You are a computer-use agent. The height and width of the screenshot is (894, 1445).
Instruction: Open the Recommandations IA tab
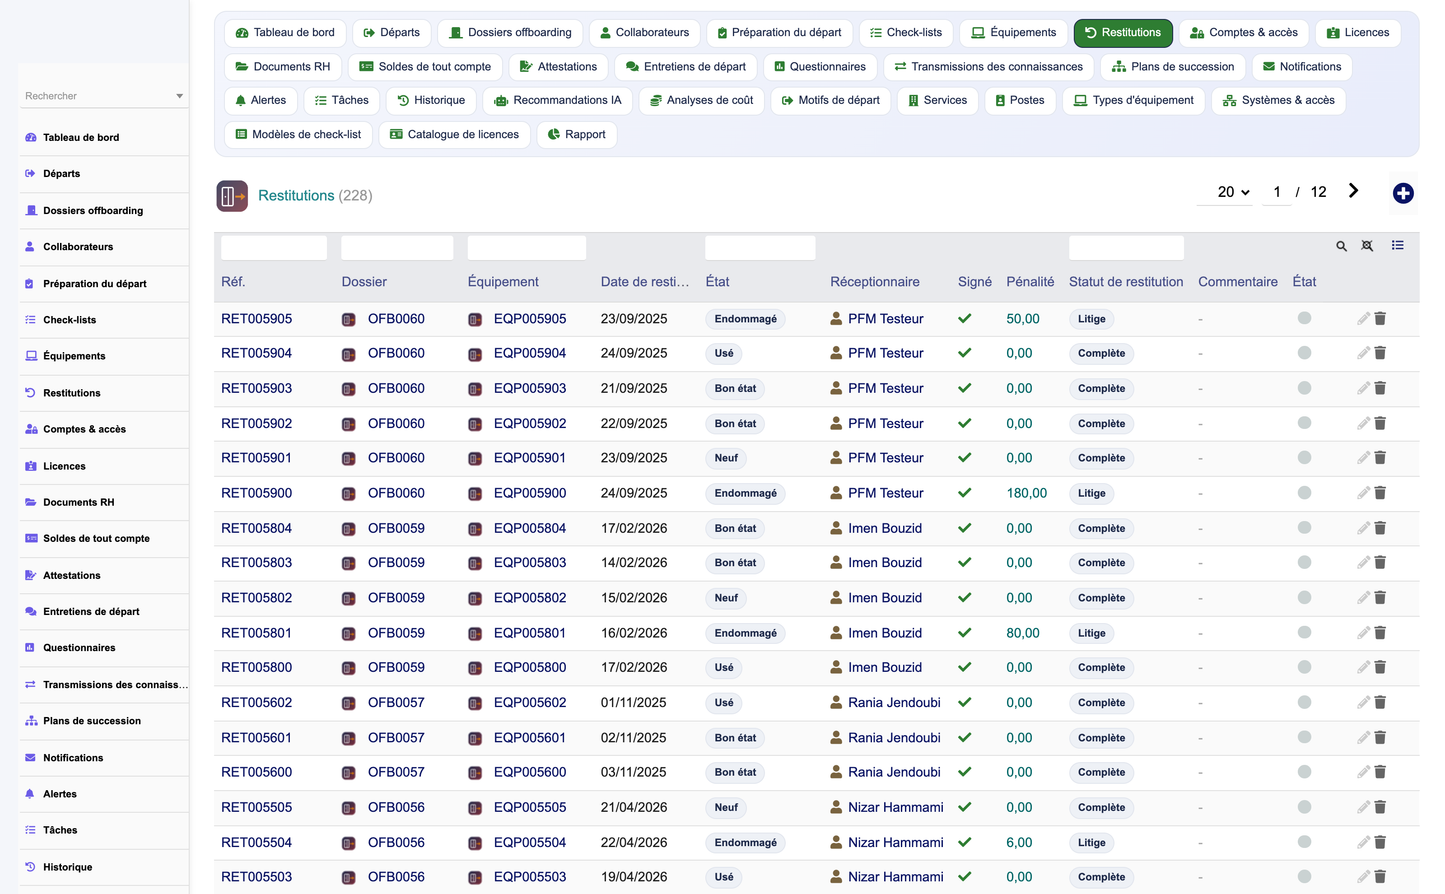click(x=557, y=100)
